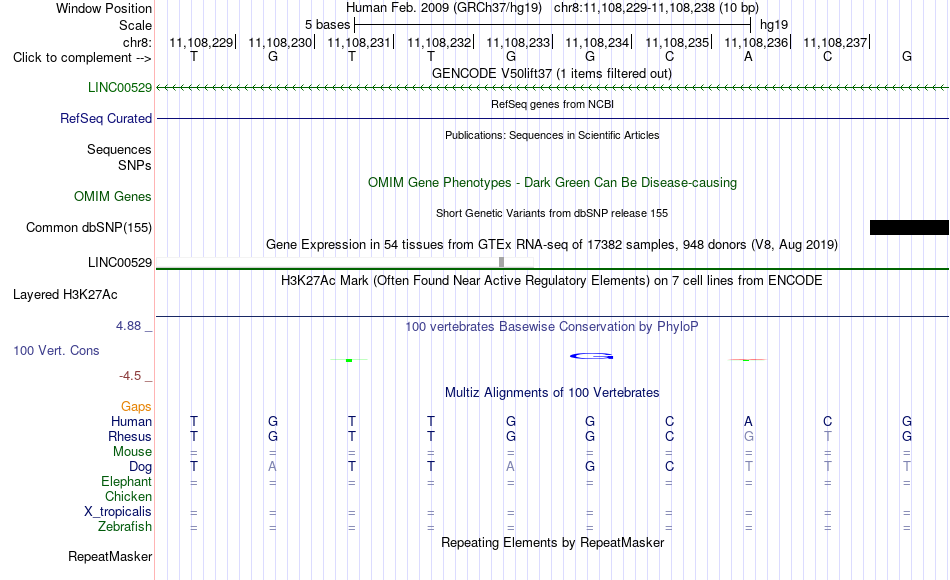The height and width of the screenshot is (580, 950).
Task: Click the 100 Vert. Cons label
Action: pos(56,350)
